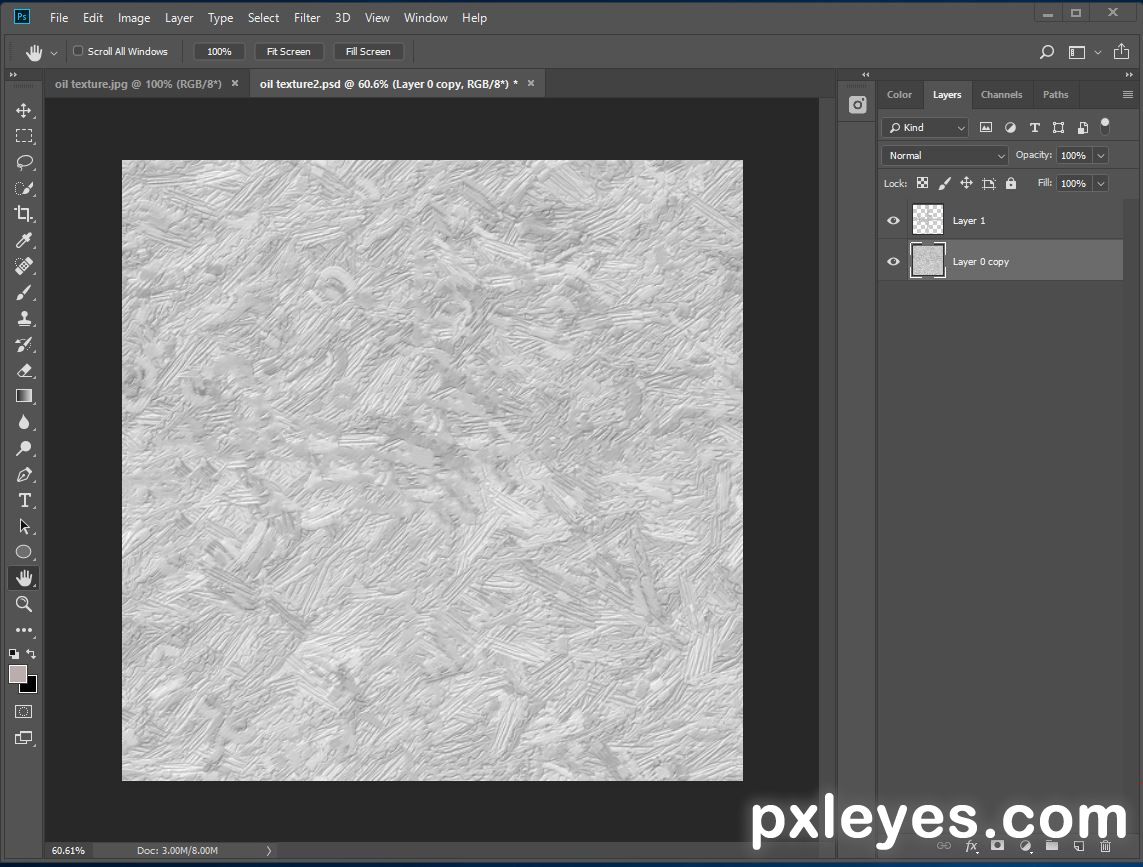Expand the collapsed toolbar double arrows
The image size is (1143, 867).
tap(13, 74)
